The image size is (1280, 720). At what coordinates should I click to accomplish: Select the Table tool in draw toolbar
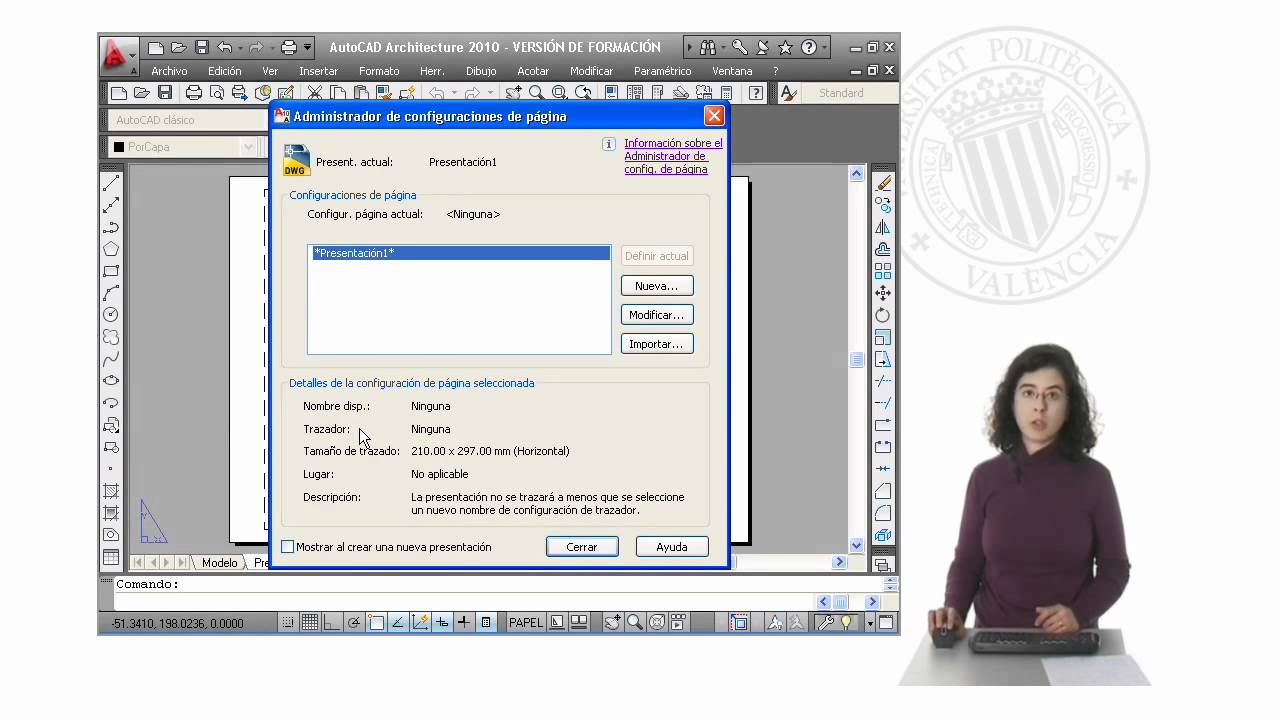coord(111,557)
